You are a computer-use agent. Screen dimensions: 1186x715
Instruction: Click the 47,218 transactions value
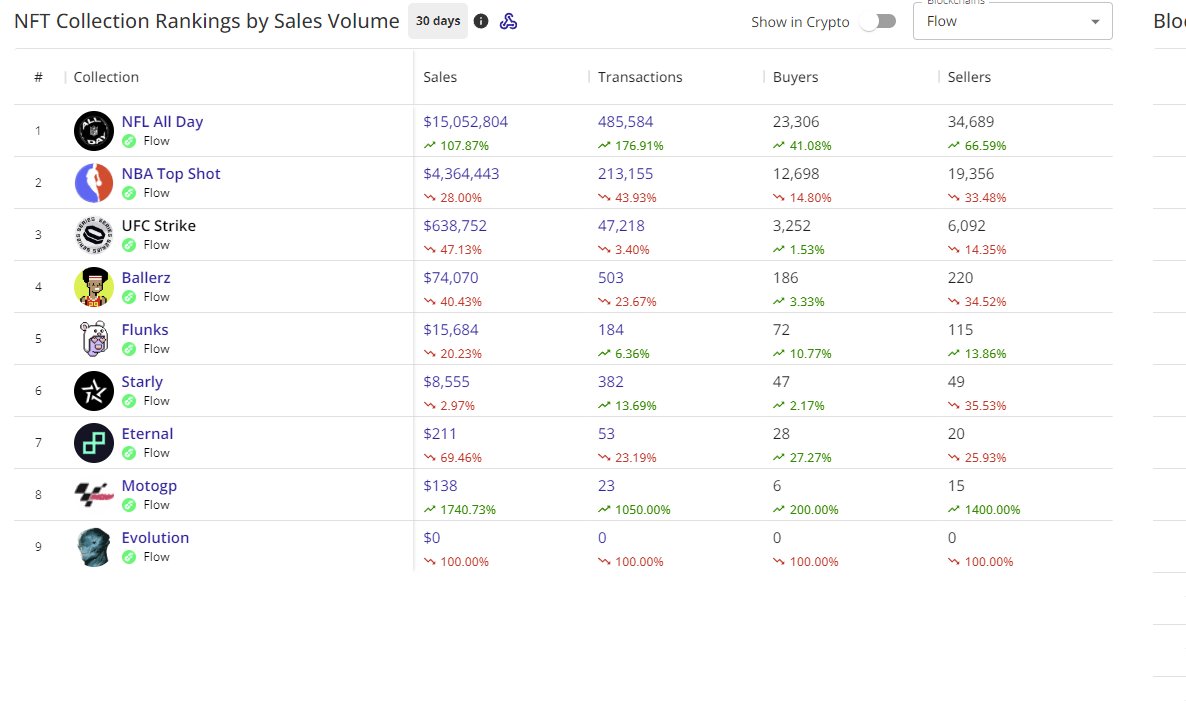point(621,226)
